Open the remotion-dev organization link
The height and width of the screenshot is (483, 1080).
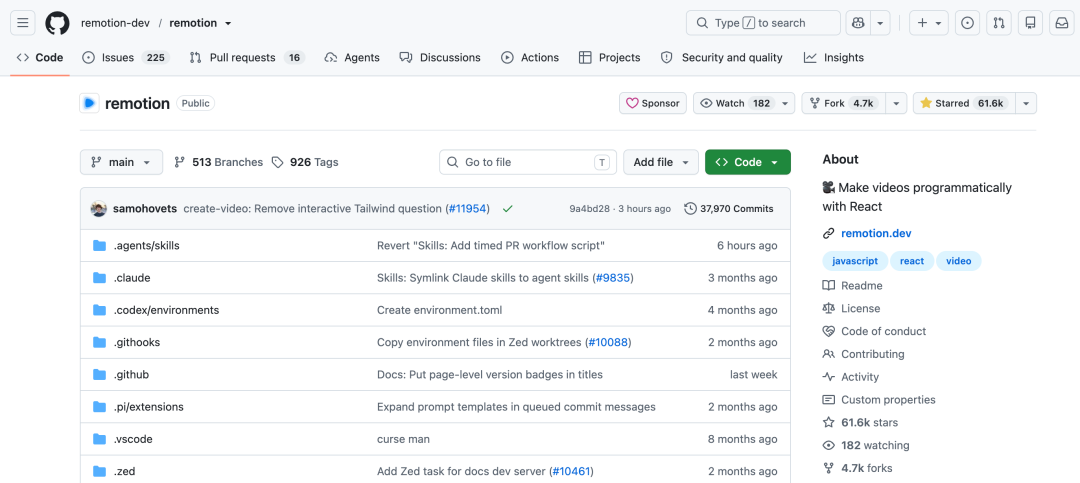coord(114,23)
